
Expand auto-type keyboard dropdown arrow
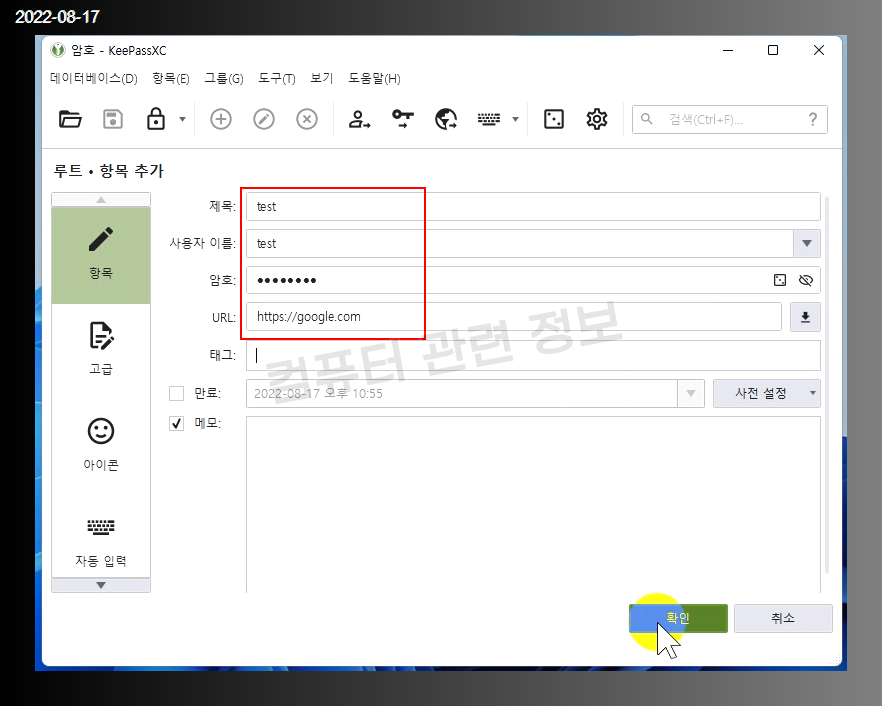coord(515,119)
